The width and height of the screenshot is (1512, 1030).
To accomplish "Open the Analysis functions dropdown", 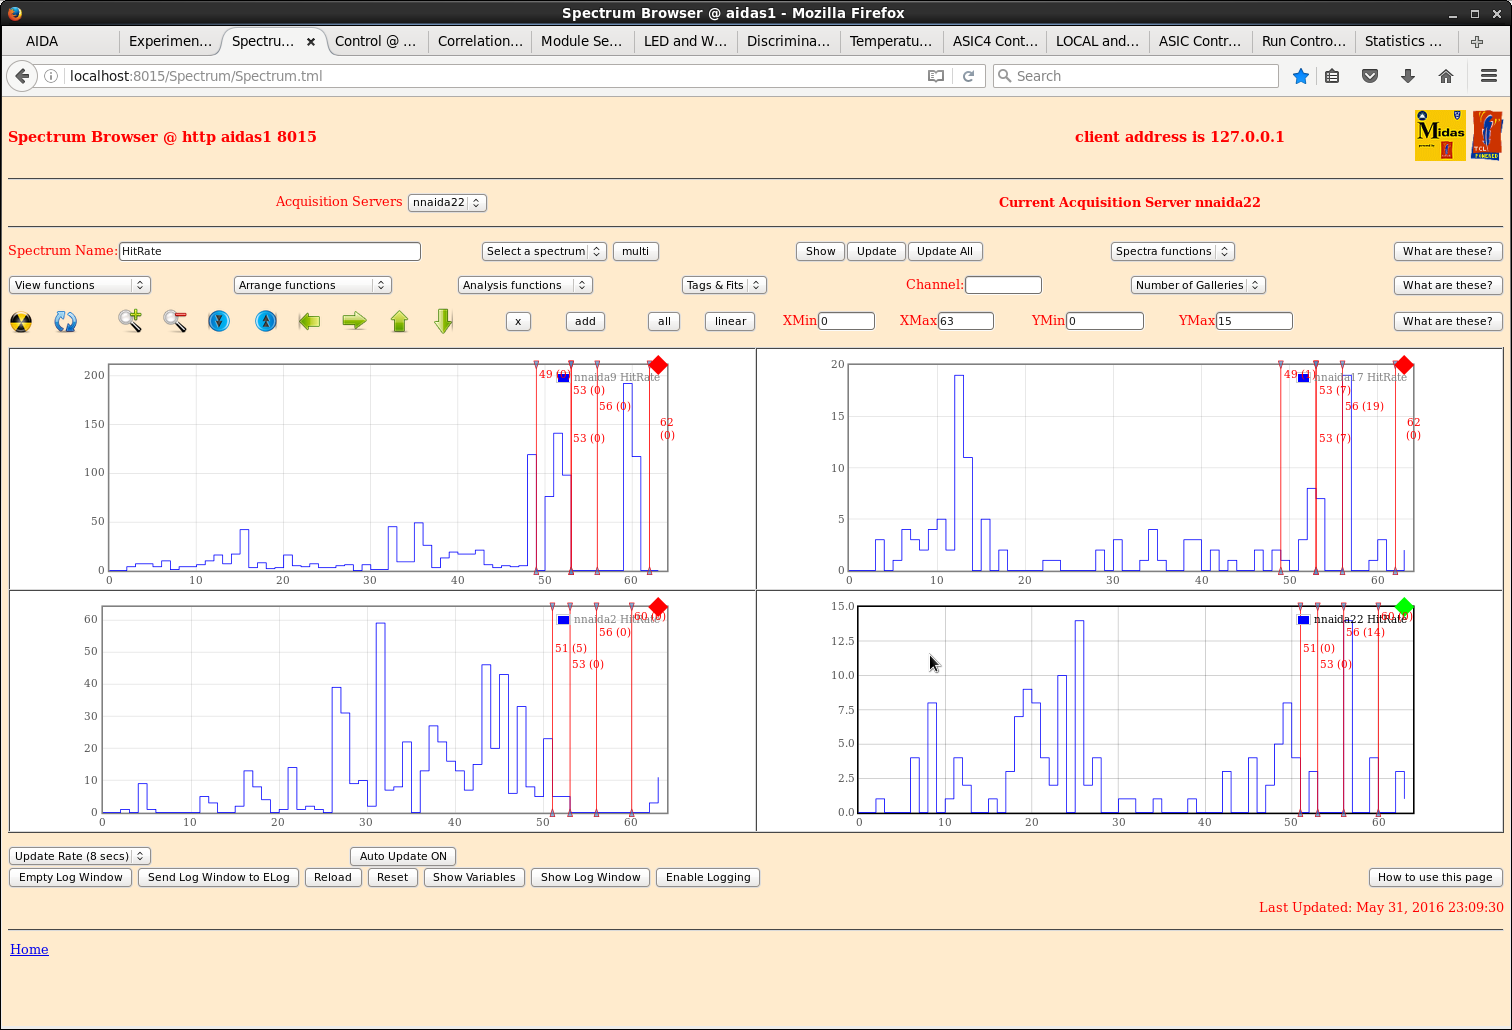I will click(525, 285).
